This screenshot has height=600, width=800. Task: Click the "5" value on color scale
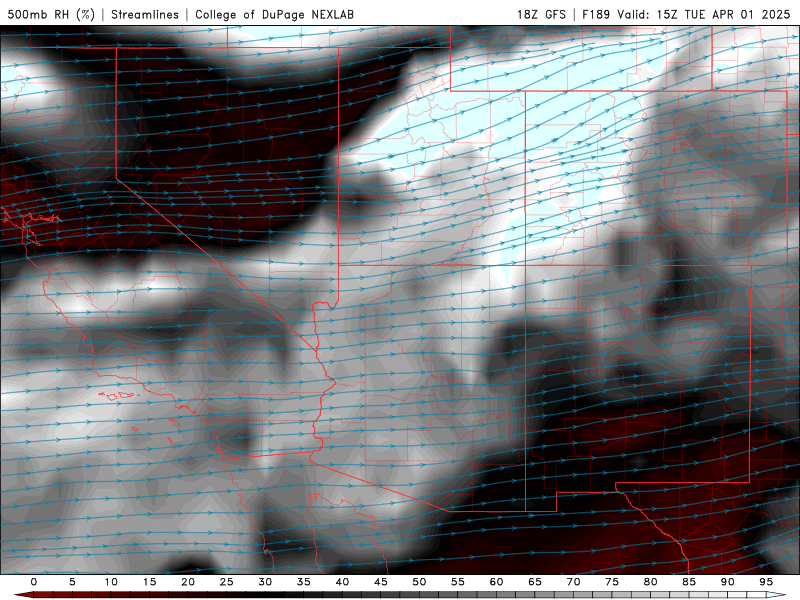72,582
